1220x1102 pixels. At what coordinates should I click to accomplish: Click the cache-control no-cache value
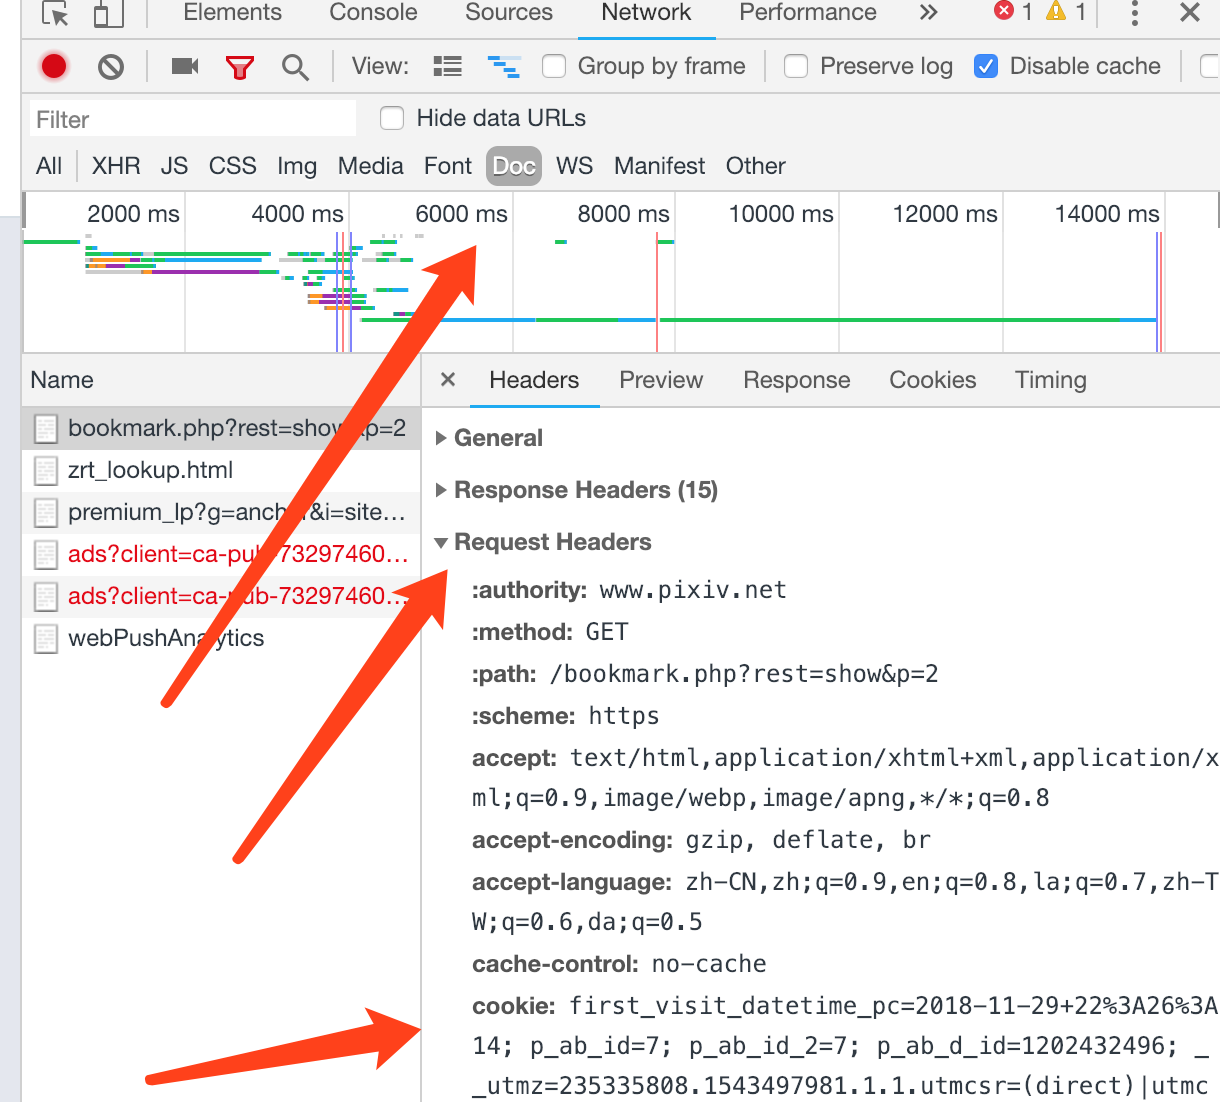tap(709, 964)
